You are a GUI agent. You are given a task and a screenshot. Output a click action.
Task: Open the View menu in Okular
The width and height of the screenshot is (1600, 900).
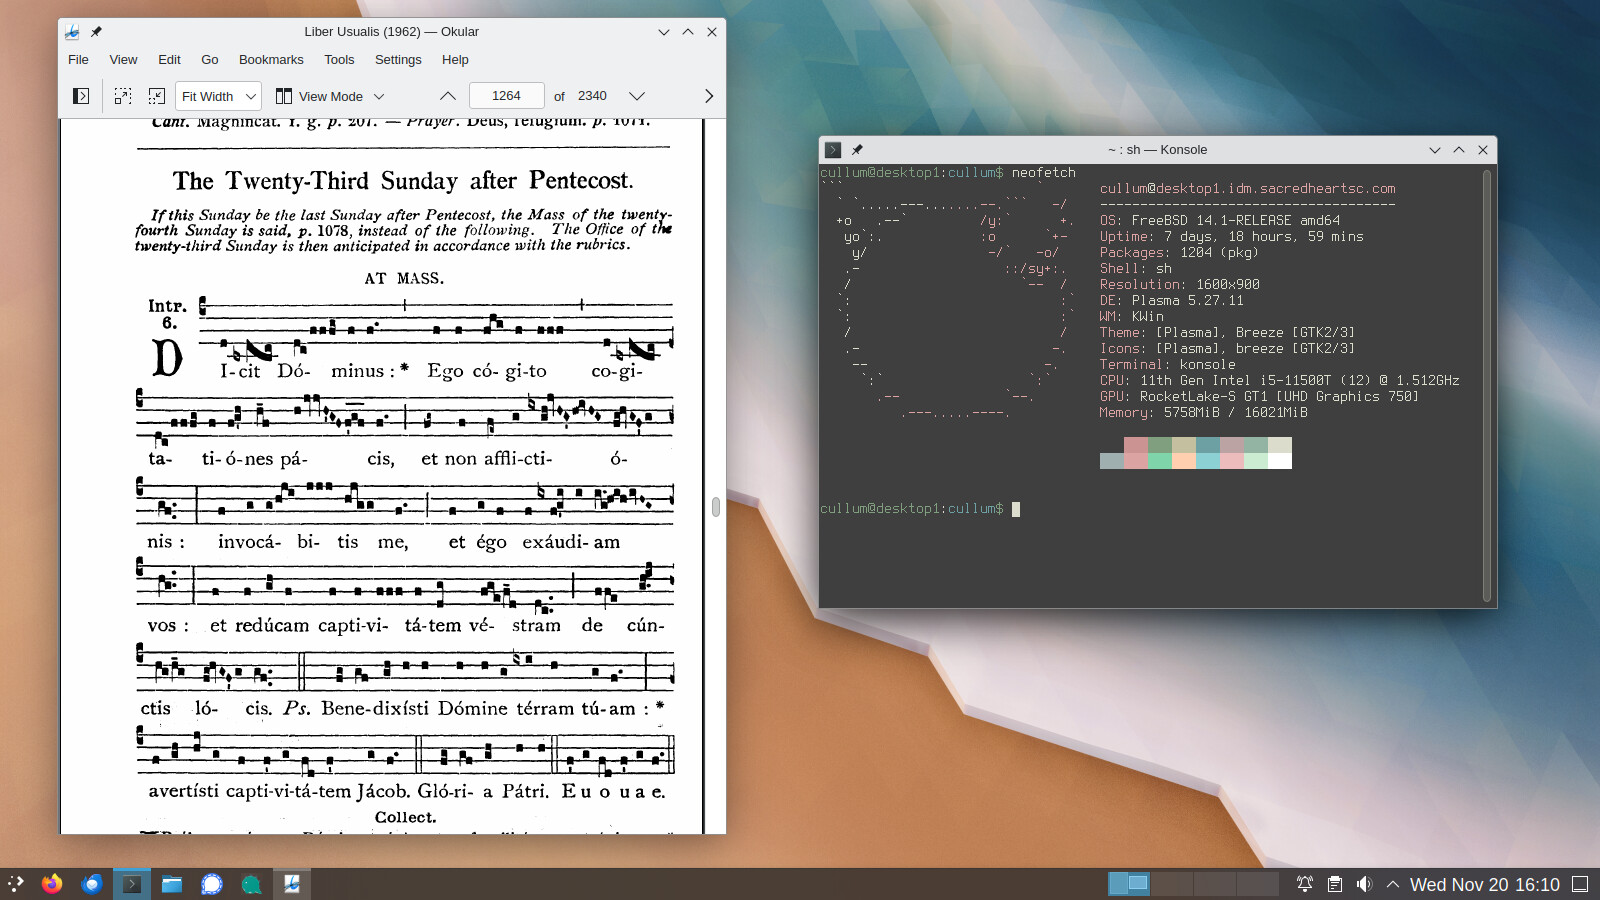tap(123, 59)
